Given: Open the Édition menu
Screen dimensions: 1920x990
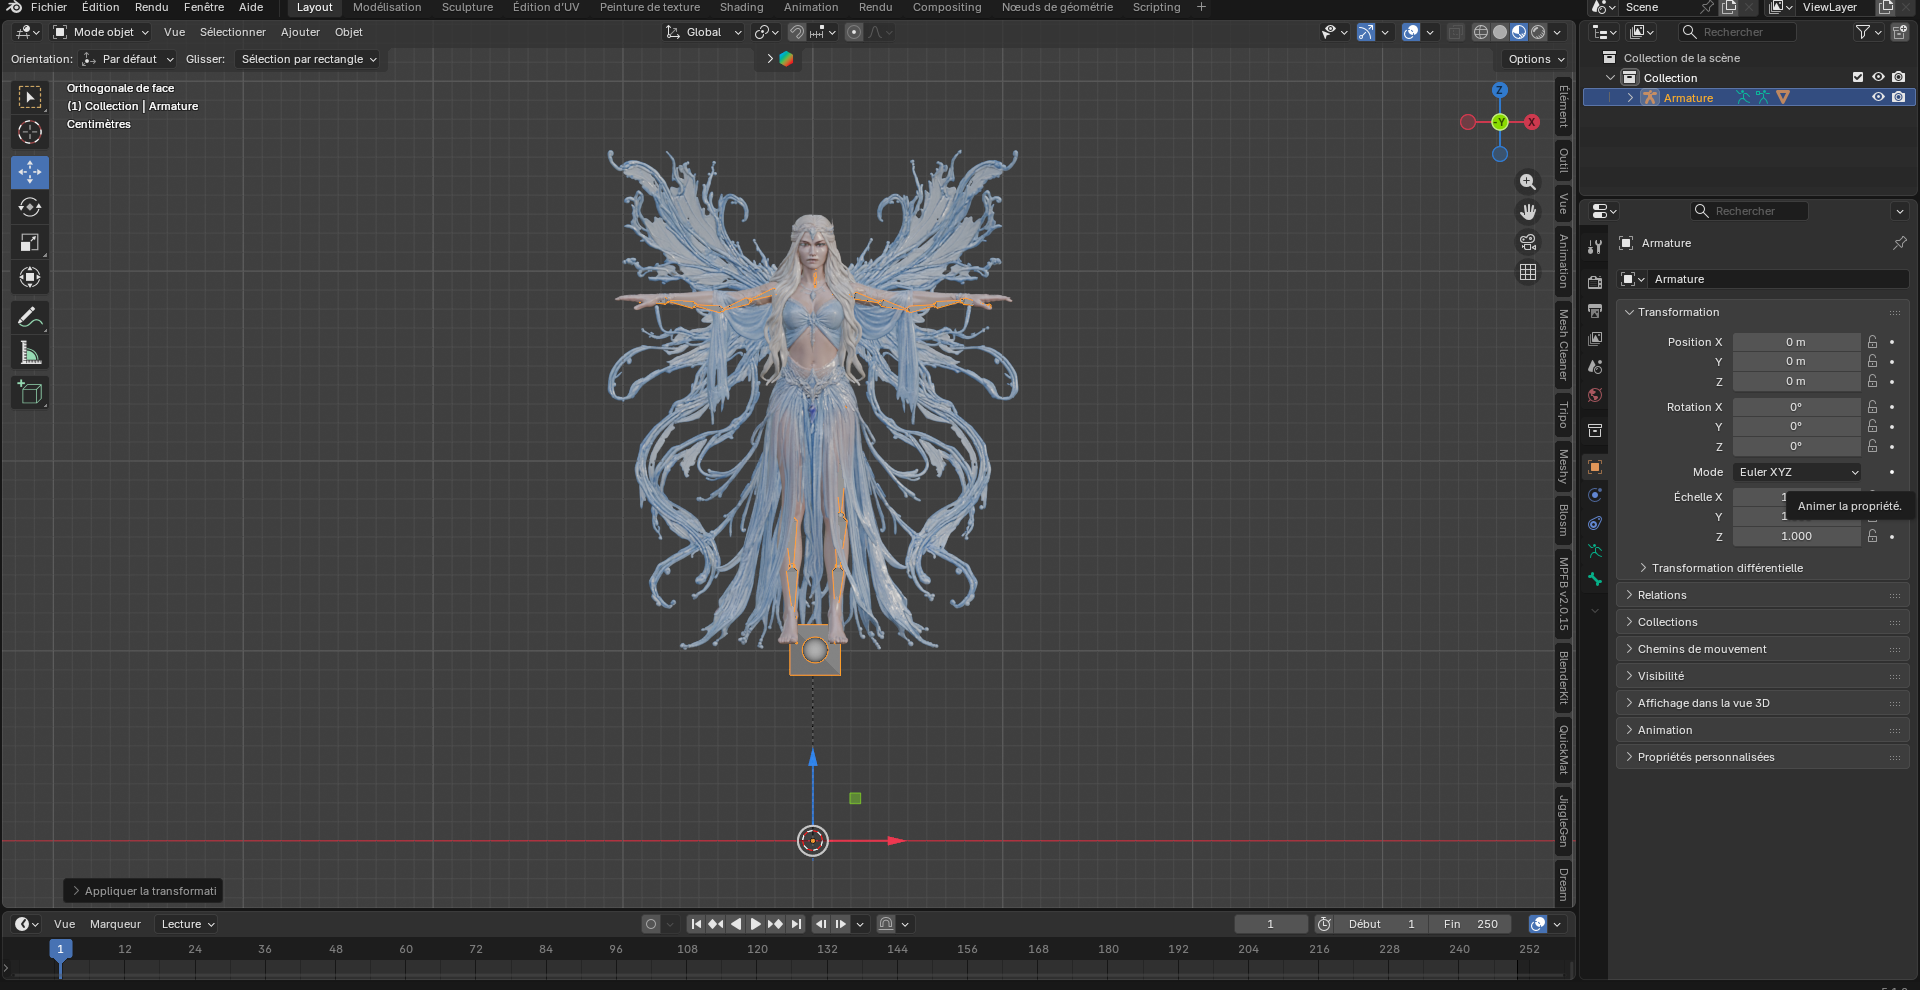Looking at the screenshot, I should click(x=101, y=7).
